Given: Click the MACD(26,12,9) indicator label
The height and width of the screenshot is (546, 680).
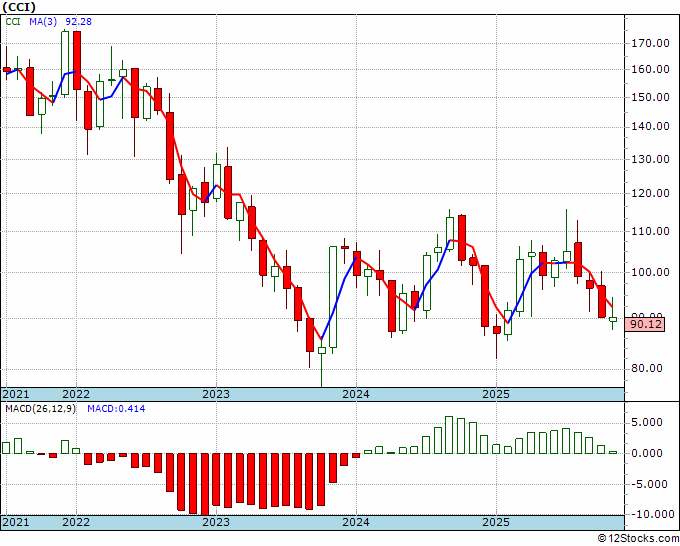Looking at the screenshot, I should pos(40,409).
